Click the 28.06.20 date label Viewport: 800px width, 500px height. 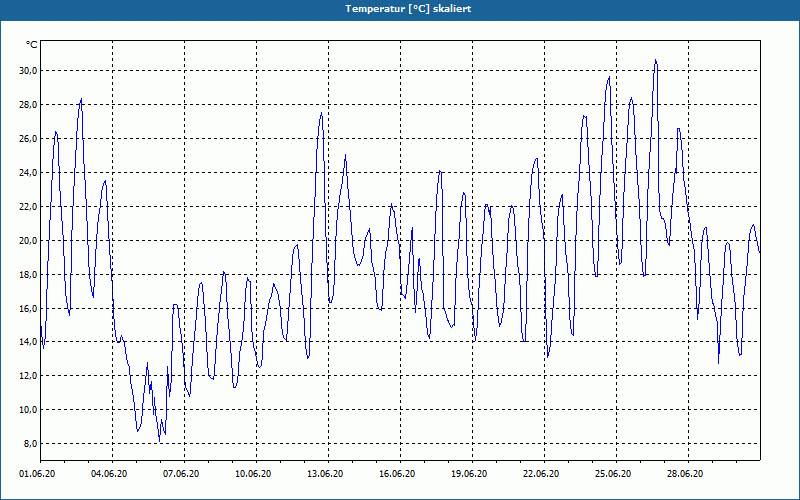[x=685, y=474]
